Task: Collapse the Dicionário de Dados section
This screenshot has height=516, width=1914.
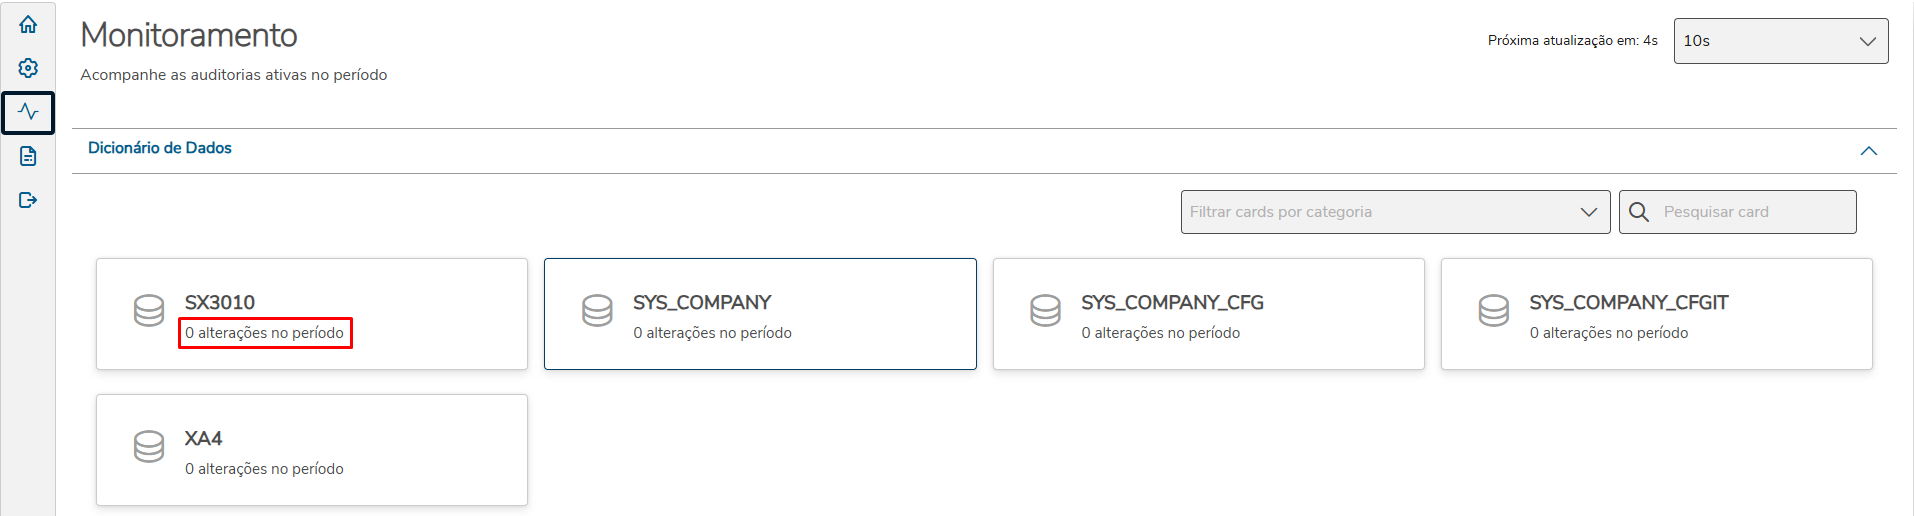Action: click(x=1868, y=151)
